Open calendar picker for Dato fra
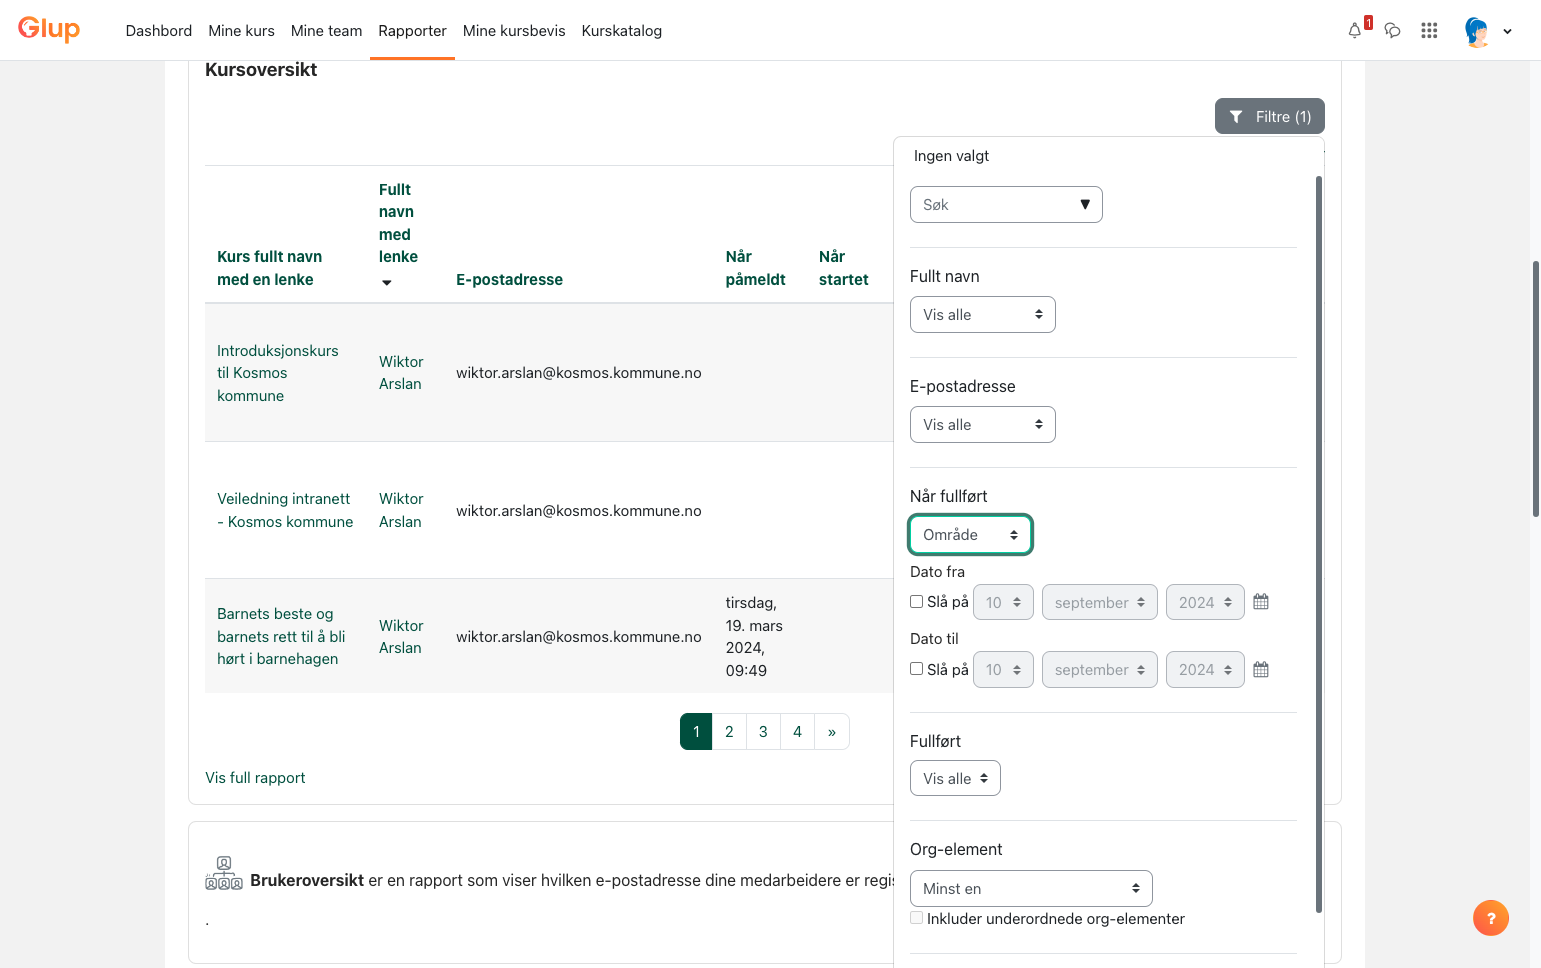 (1261, 602)
